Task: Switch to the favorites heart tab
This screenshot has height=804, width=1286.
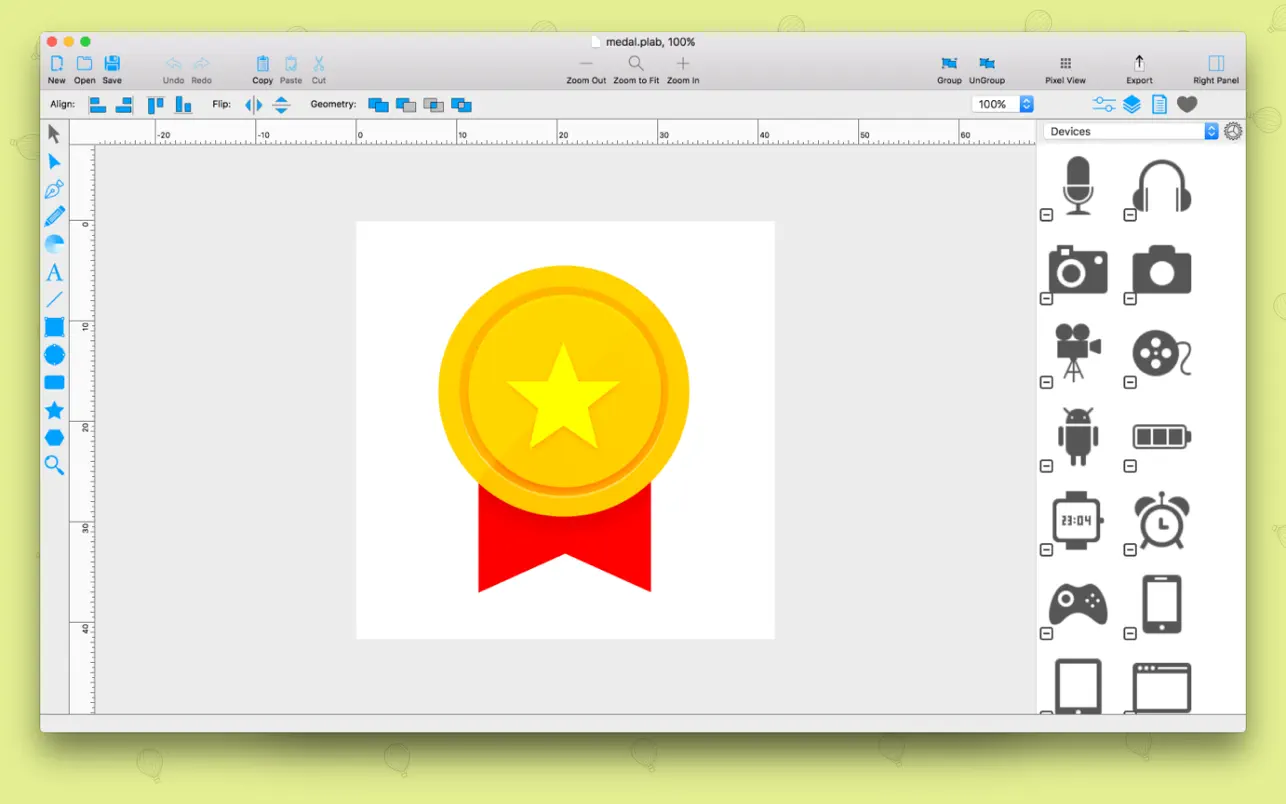Action: click(x=1187, y=104)
